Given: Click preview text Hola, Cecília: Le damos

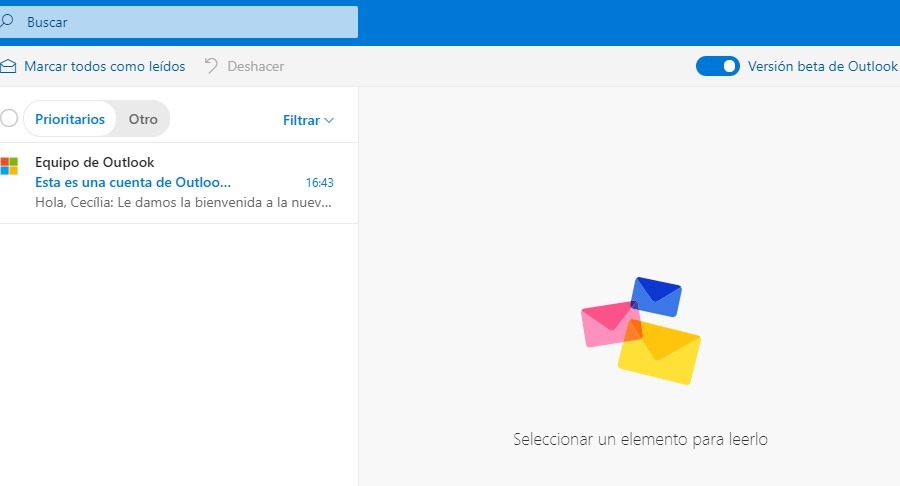Looking at the screenshot, I should click(183, 203).
